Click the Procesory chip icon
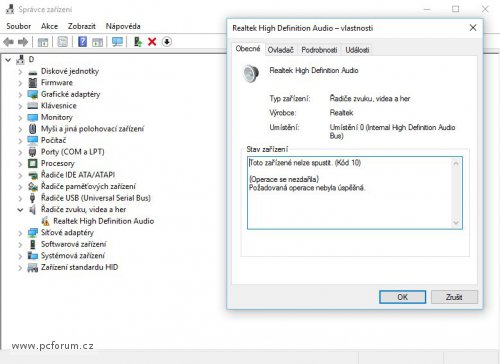Image resolution: width=500 pixels, height=364 pixels. [x=33, y=163]
